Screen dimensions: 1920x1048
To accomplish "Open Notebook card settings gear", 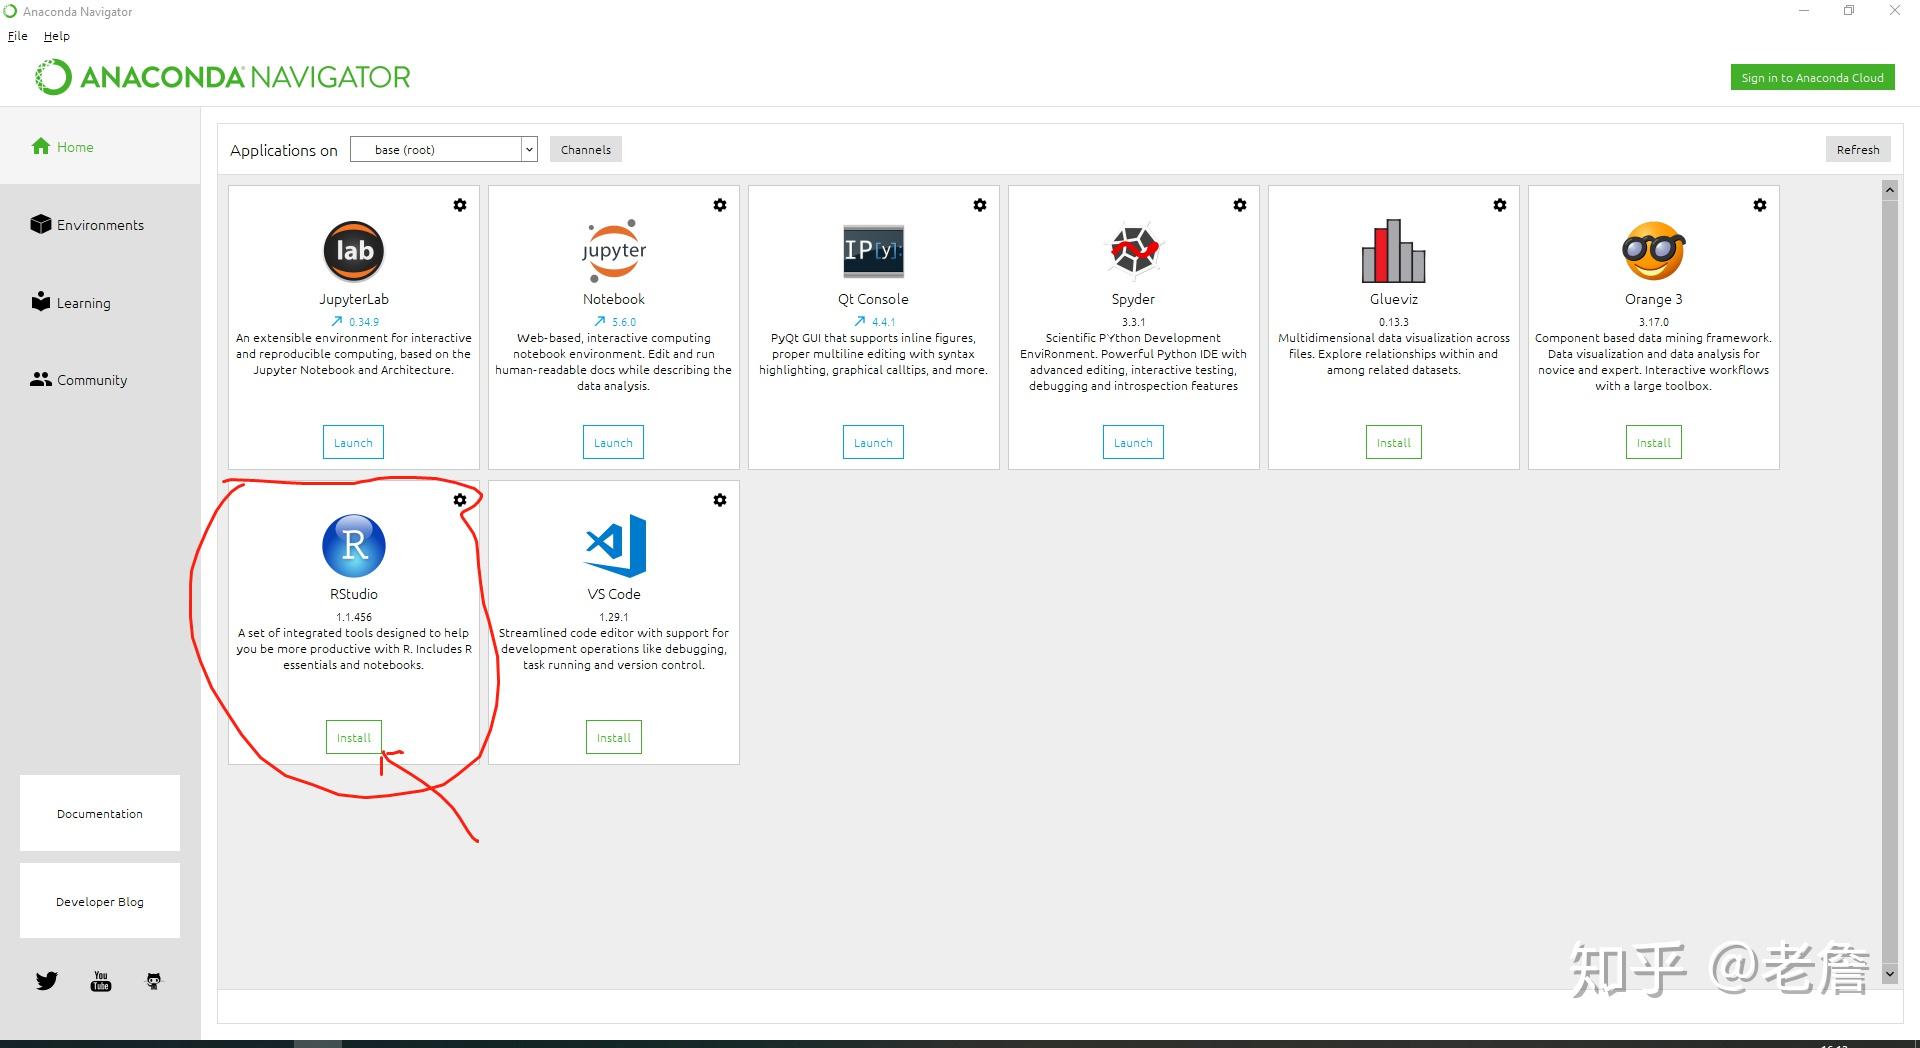I will tap(720, 205).
